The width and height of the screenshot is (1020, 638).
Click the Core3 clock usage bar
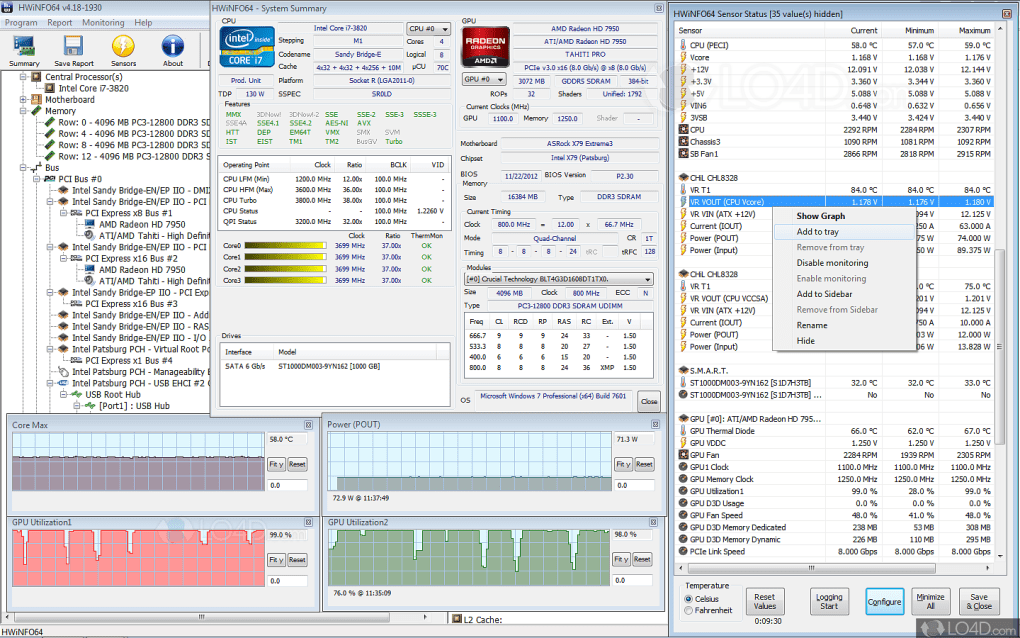[286, 280]
